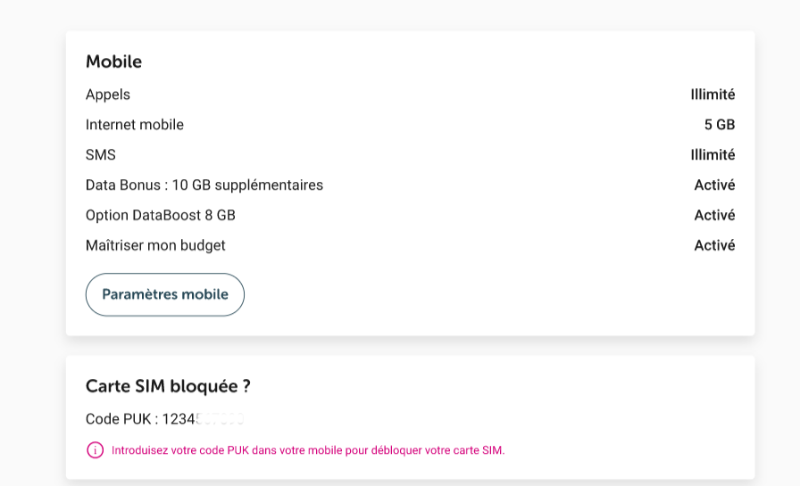Screen dimensions: 800x486
Task: Click Activé status for Data Bonus
Action: (714, 185)
